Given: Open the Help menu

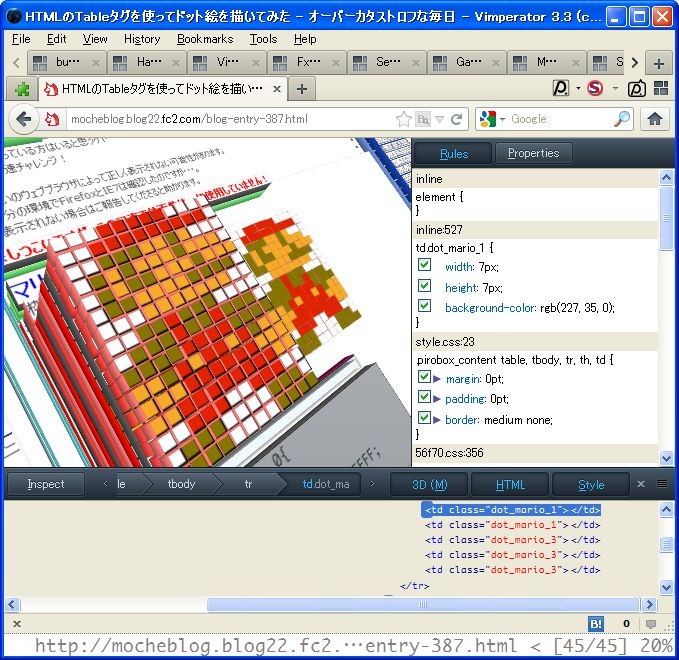Looking at the screenshot, I should pos(305,39).
